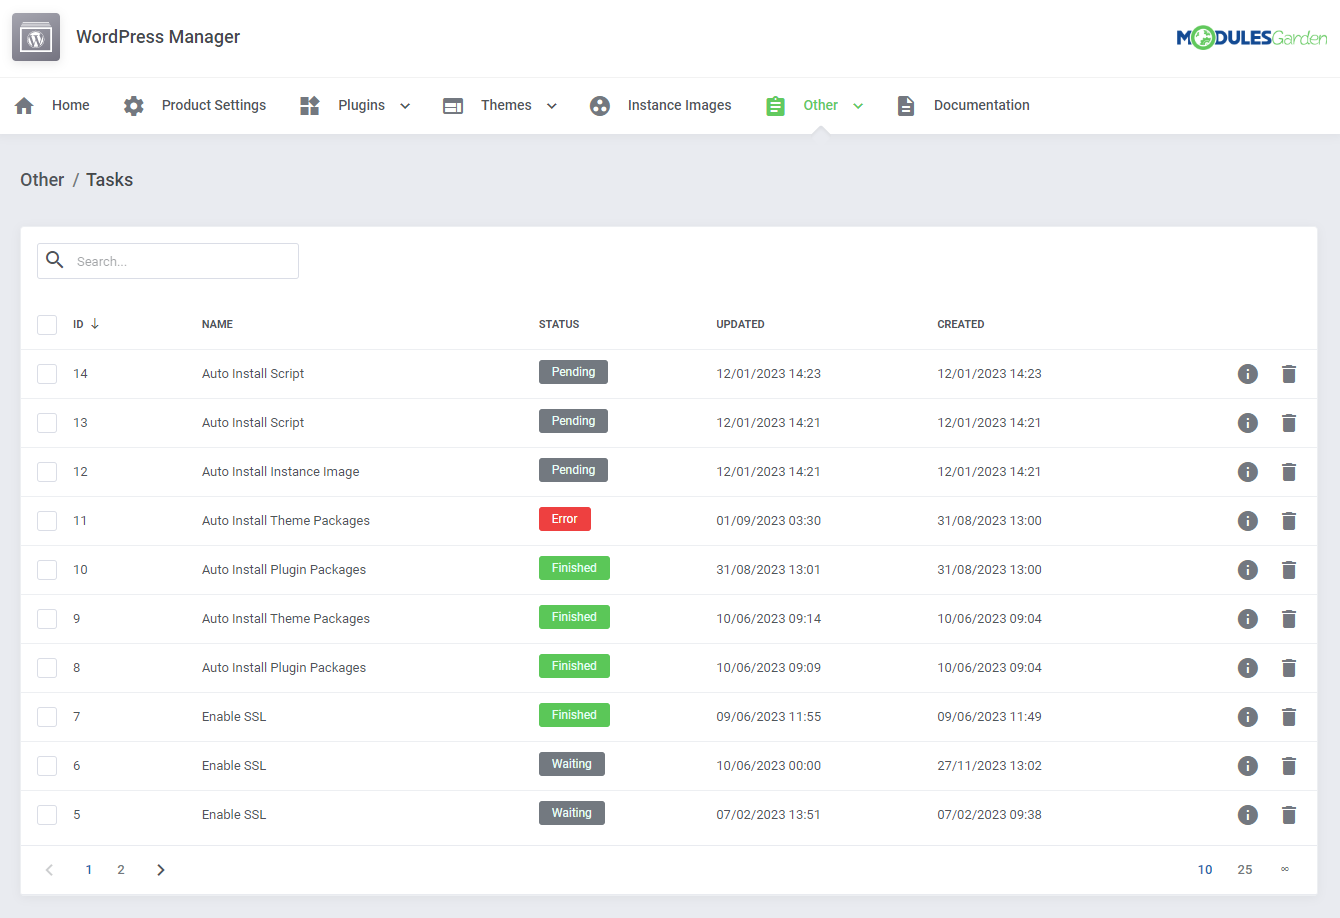Sort by the ID column arrow
Image resolution: width=1340 pixels, height=918 pixels.
click(95, 324)
